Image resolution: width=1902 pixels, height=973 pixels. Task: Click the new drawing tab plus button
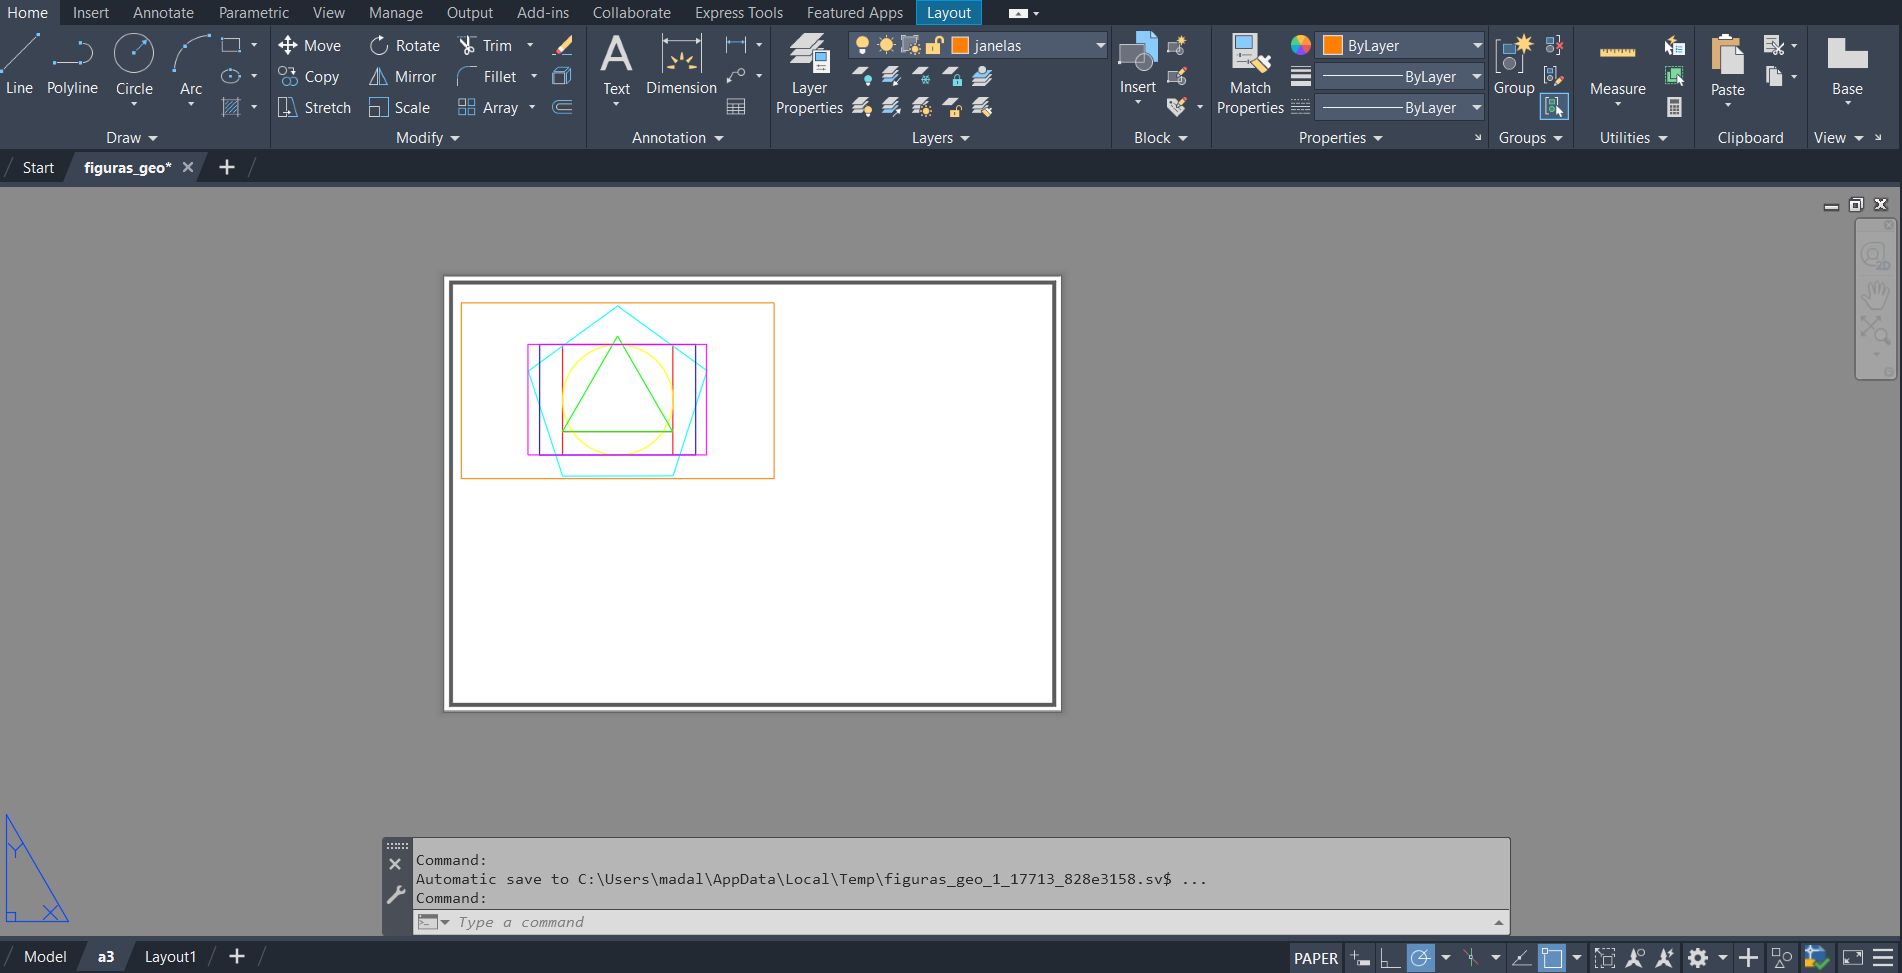[x=227, y=167]
